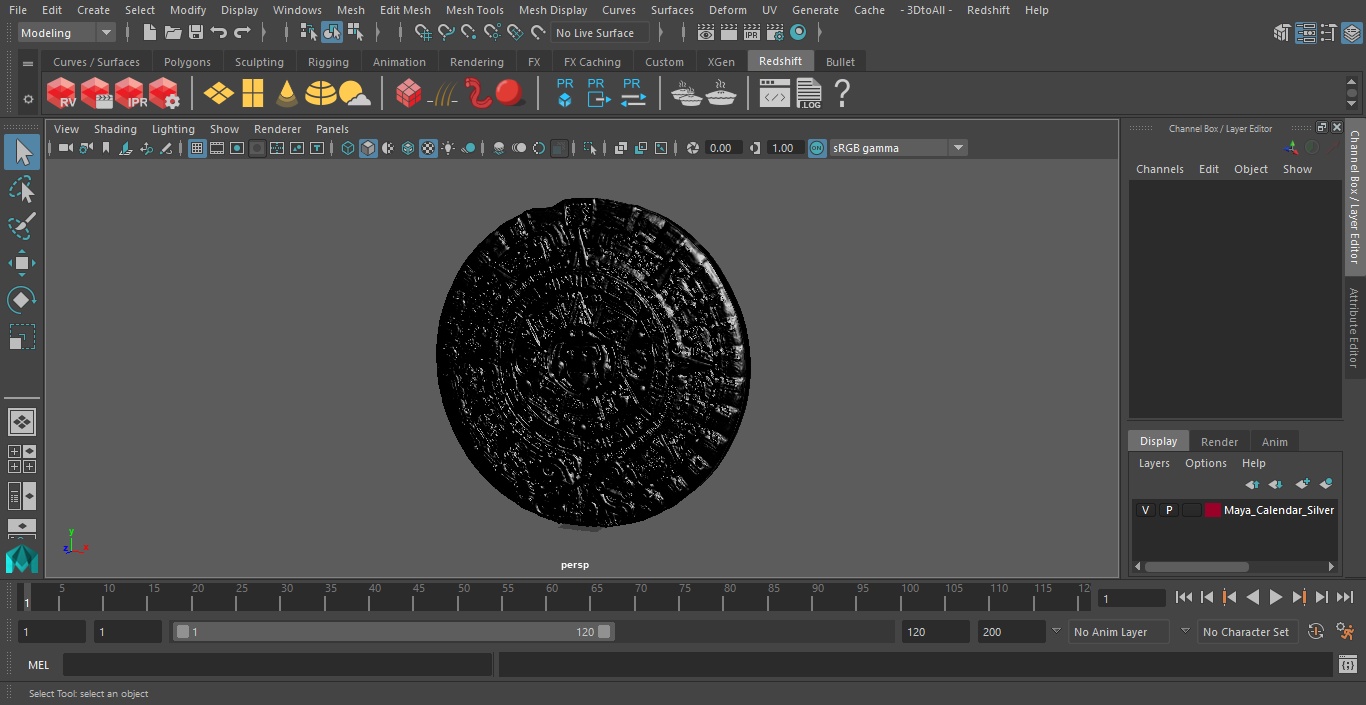Expand the No Live Surface field
Viewport: 1366px width, 705px height.
coord(600,33)
